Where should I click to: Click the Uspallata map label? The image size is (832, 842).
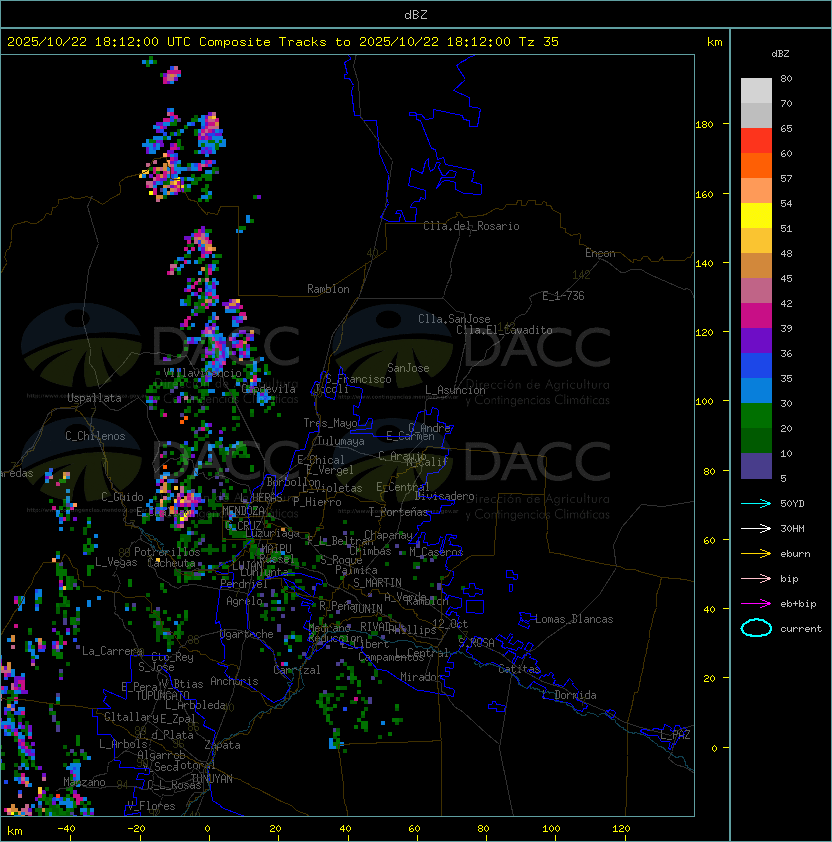94,398
